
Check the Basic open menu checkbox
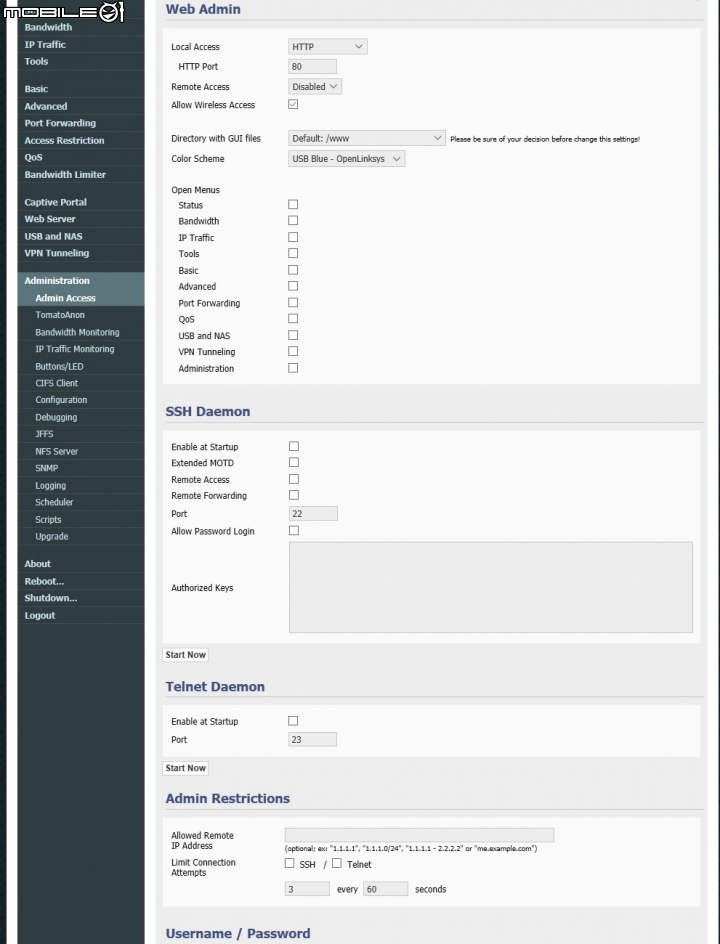pos(293,270)
